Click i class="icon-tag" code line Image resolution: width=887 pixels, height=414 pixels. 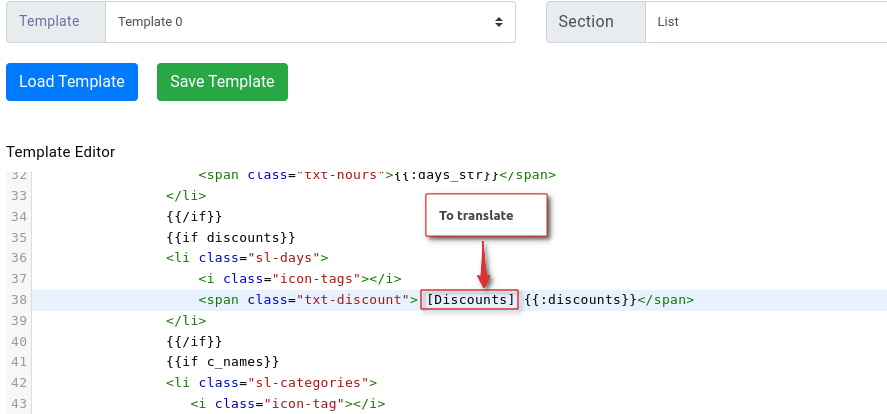(288, 404)
